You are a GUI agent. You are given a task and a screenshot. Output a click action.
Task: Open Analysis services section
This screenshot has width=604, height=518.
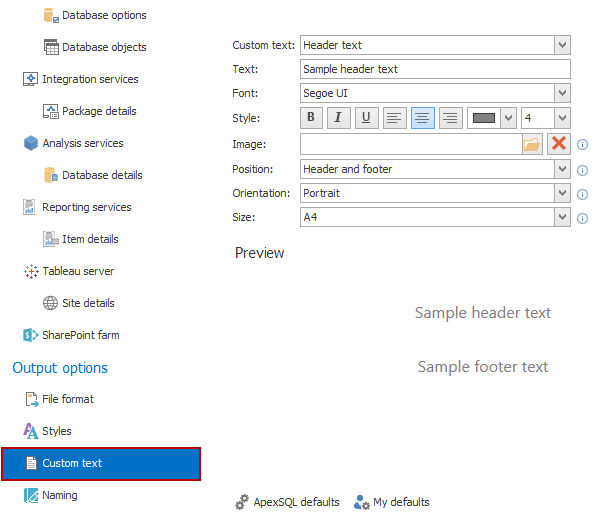pyautogui.click(x=83, y=143)
